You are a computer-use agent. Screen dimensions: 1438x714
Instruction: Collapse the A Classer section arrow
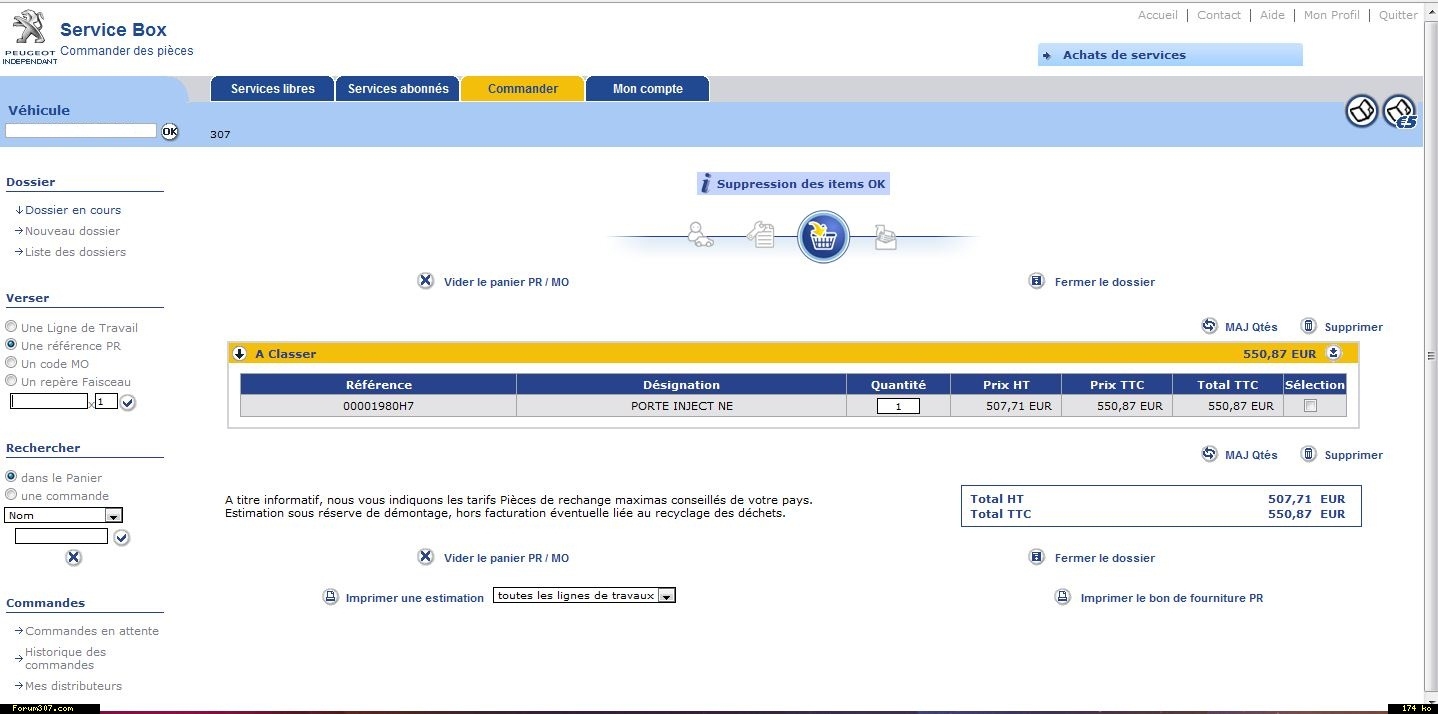pyautogui.click(x=240, y=353)
